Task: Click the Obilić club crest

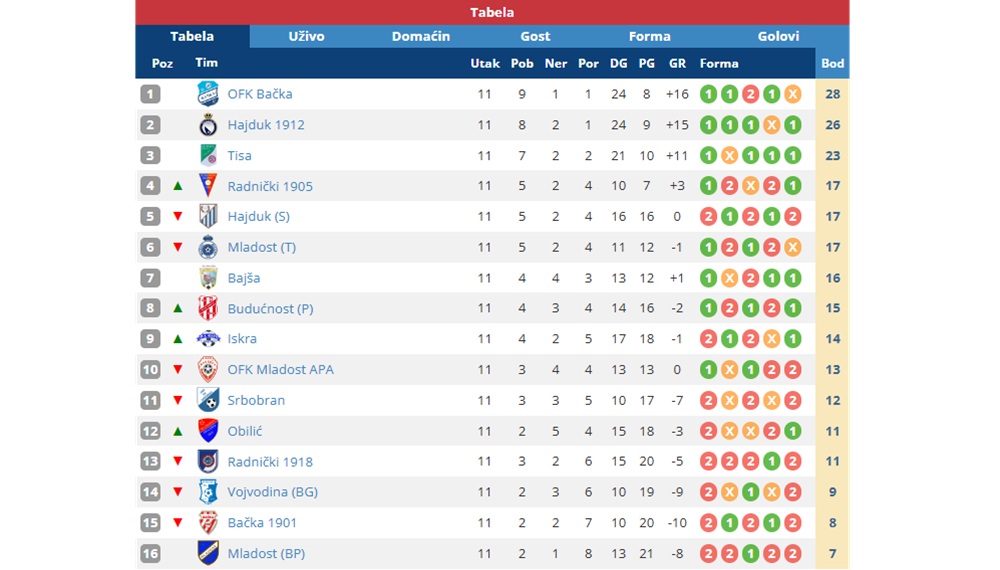Action: 208,430
